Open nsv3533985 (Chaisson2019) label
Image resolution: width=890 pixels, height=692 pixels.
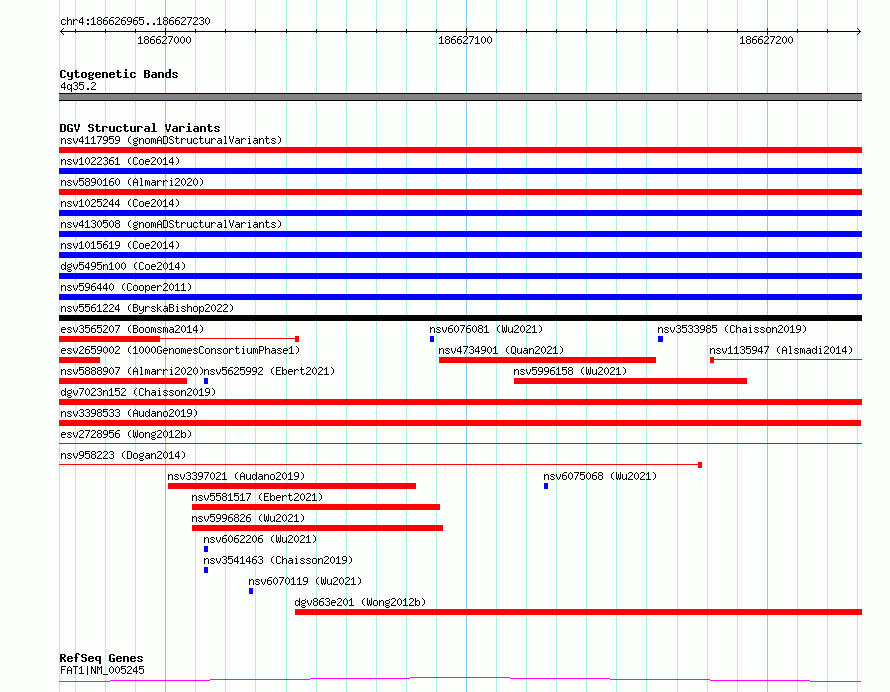pyautogui.click(x=732, y=329)
